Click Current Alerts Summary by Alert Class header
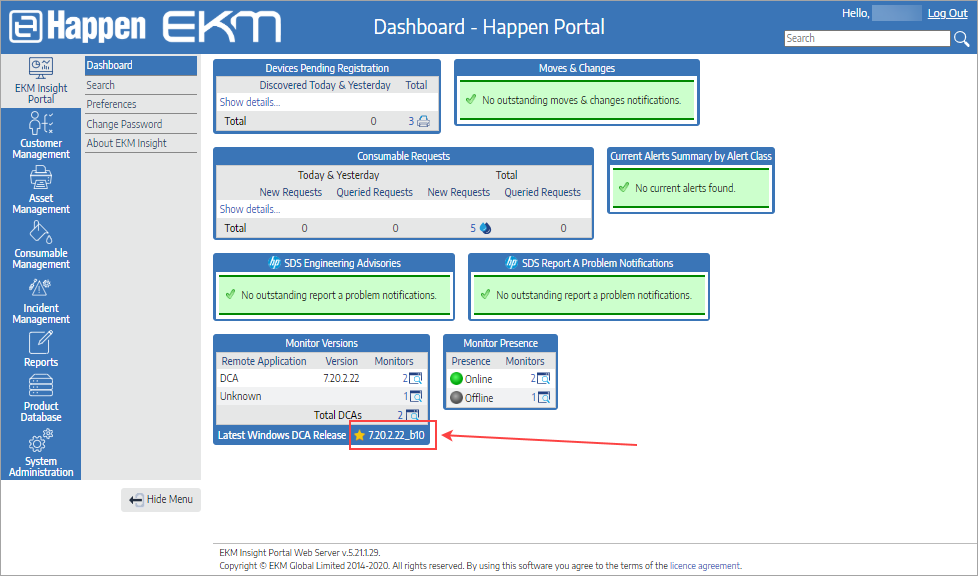The image size is (978, 576). (691, 156)
